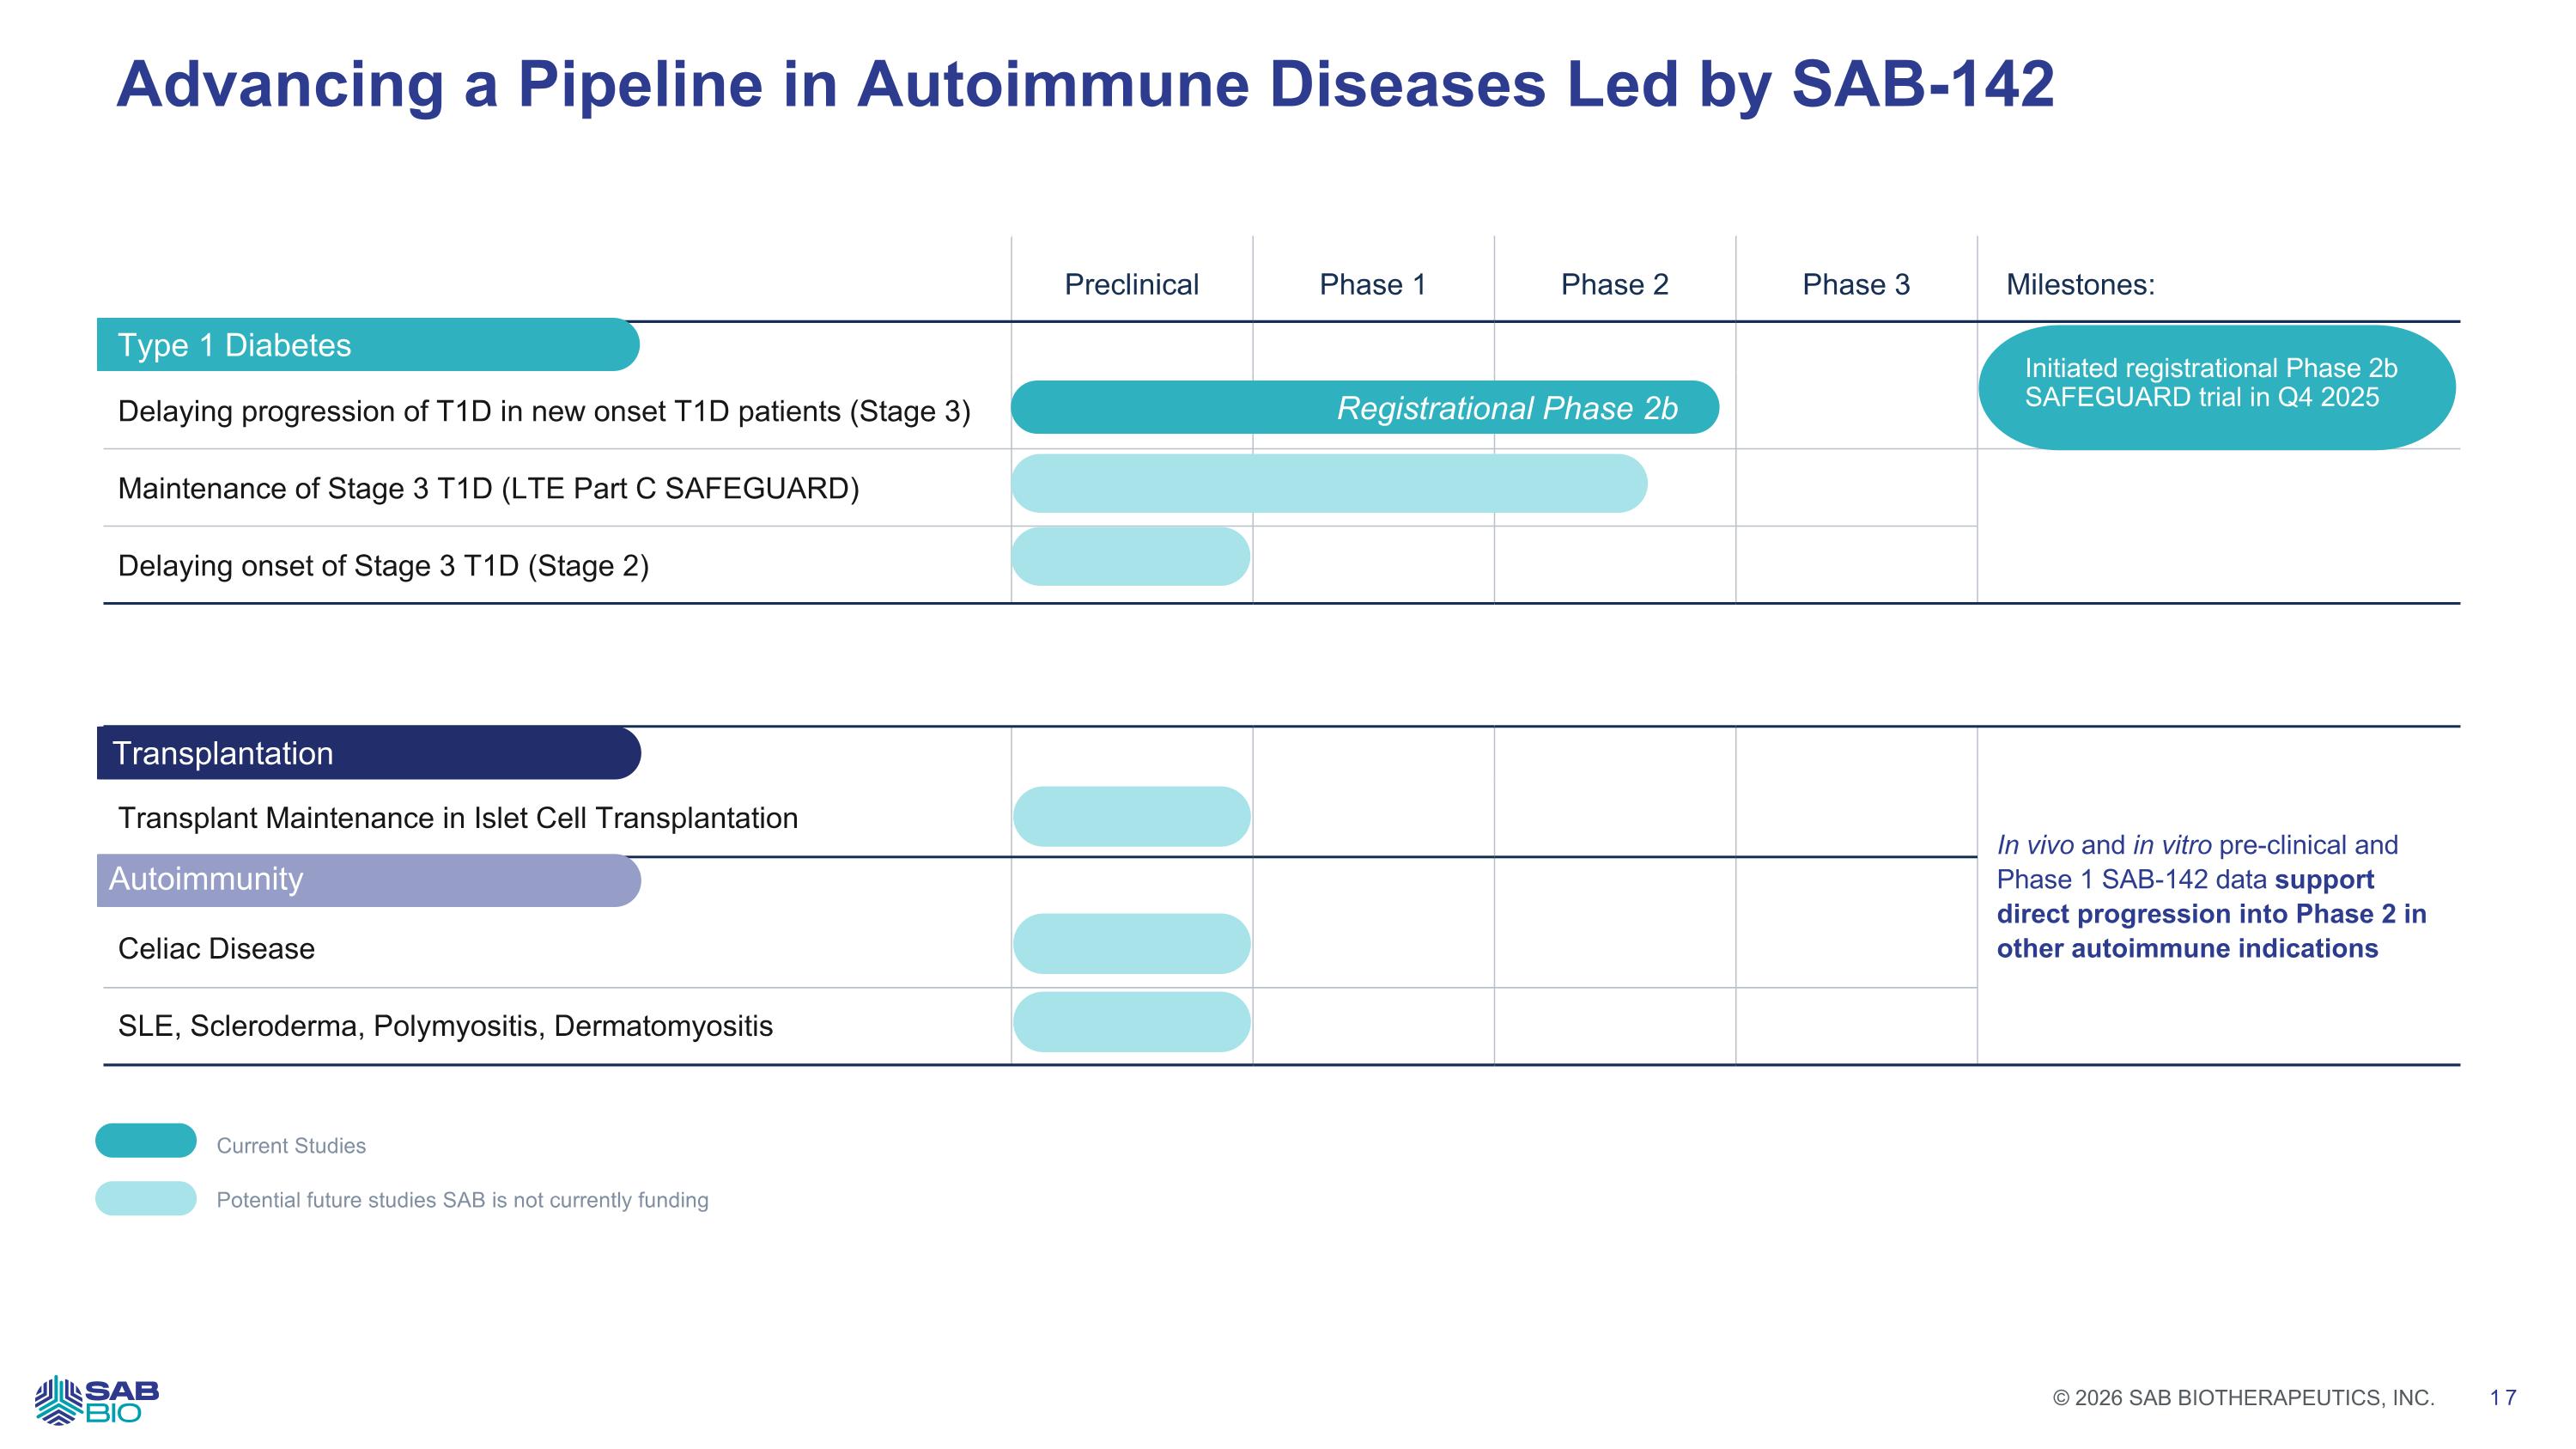Click the SLE Scleroderma row preclinical bar

pos(1131,1022)
